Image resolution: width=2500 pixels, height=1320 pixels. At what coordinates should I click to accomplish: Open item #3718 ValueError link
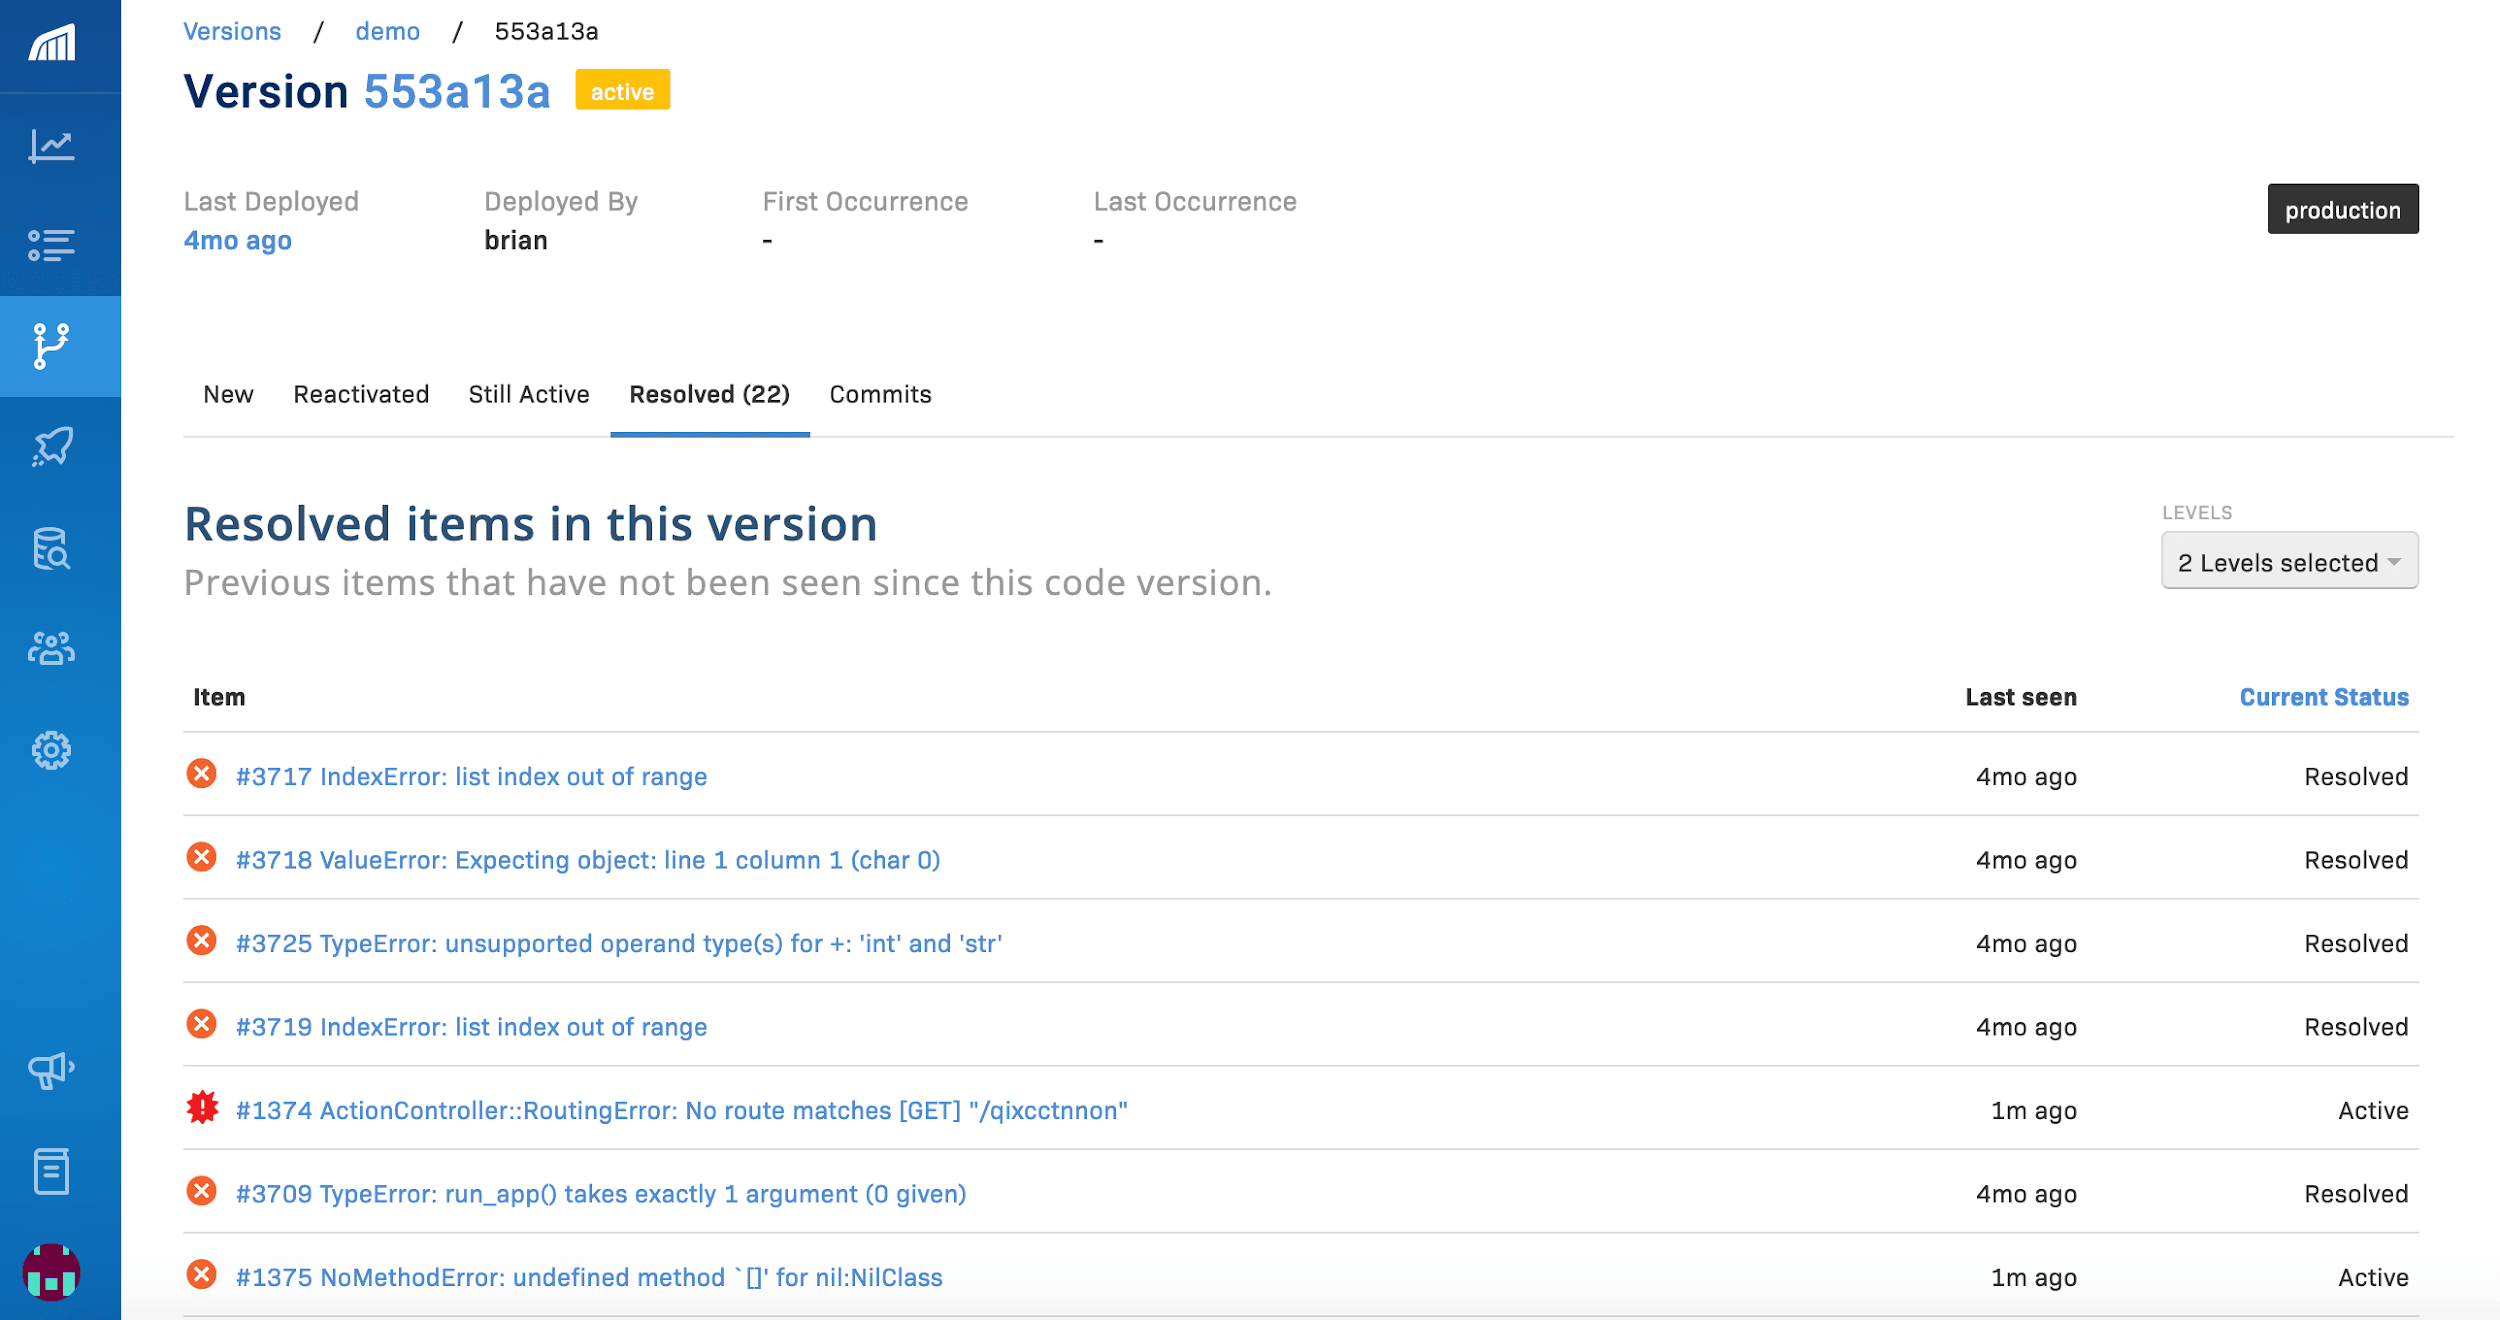[x=588, y=860]
